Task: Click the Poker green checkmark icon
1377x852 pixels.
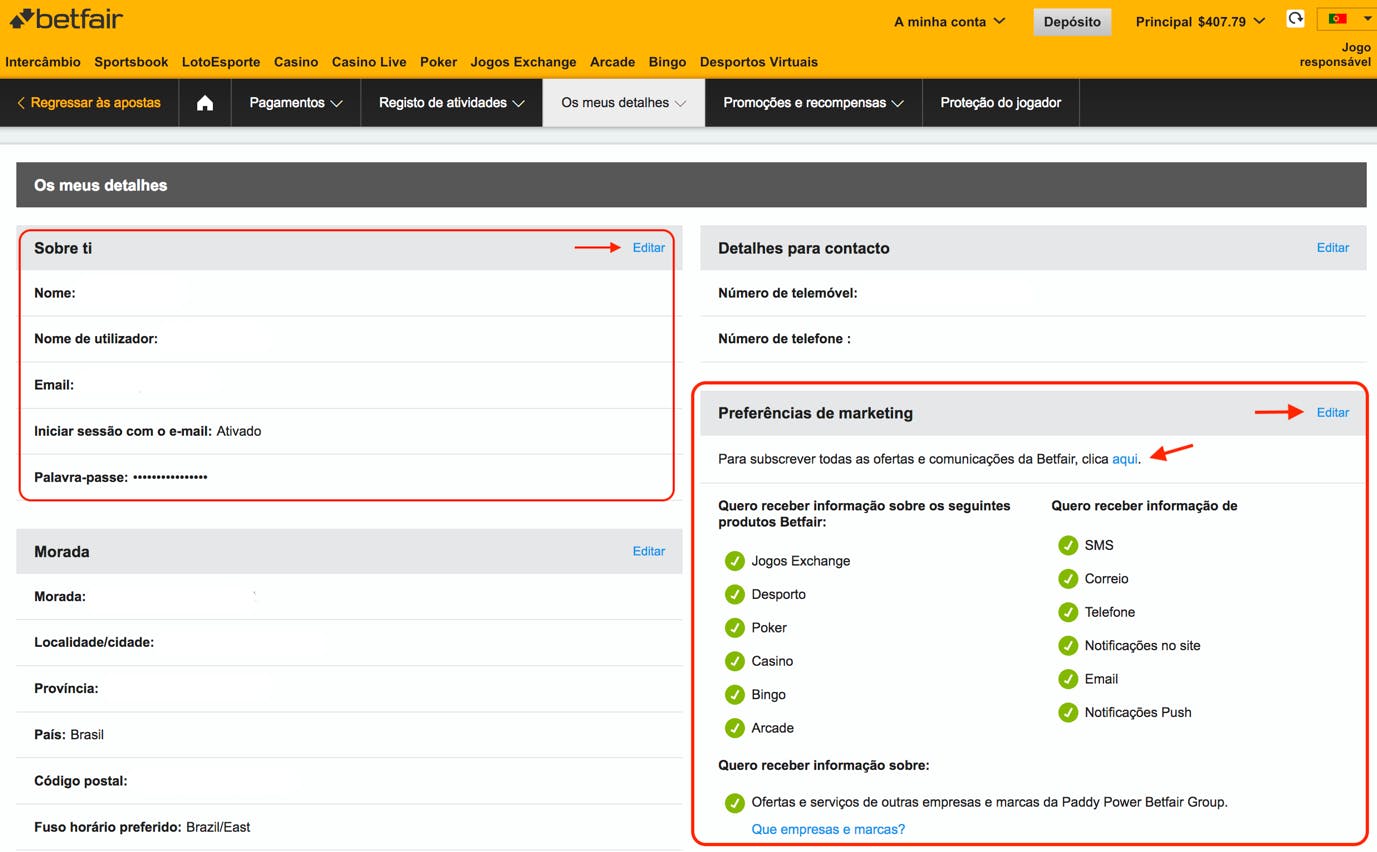Action: pos(735,628)
